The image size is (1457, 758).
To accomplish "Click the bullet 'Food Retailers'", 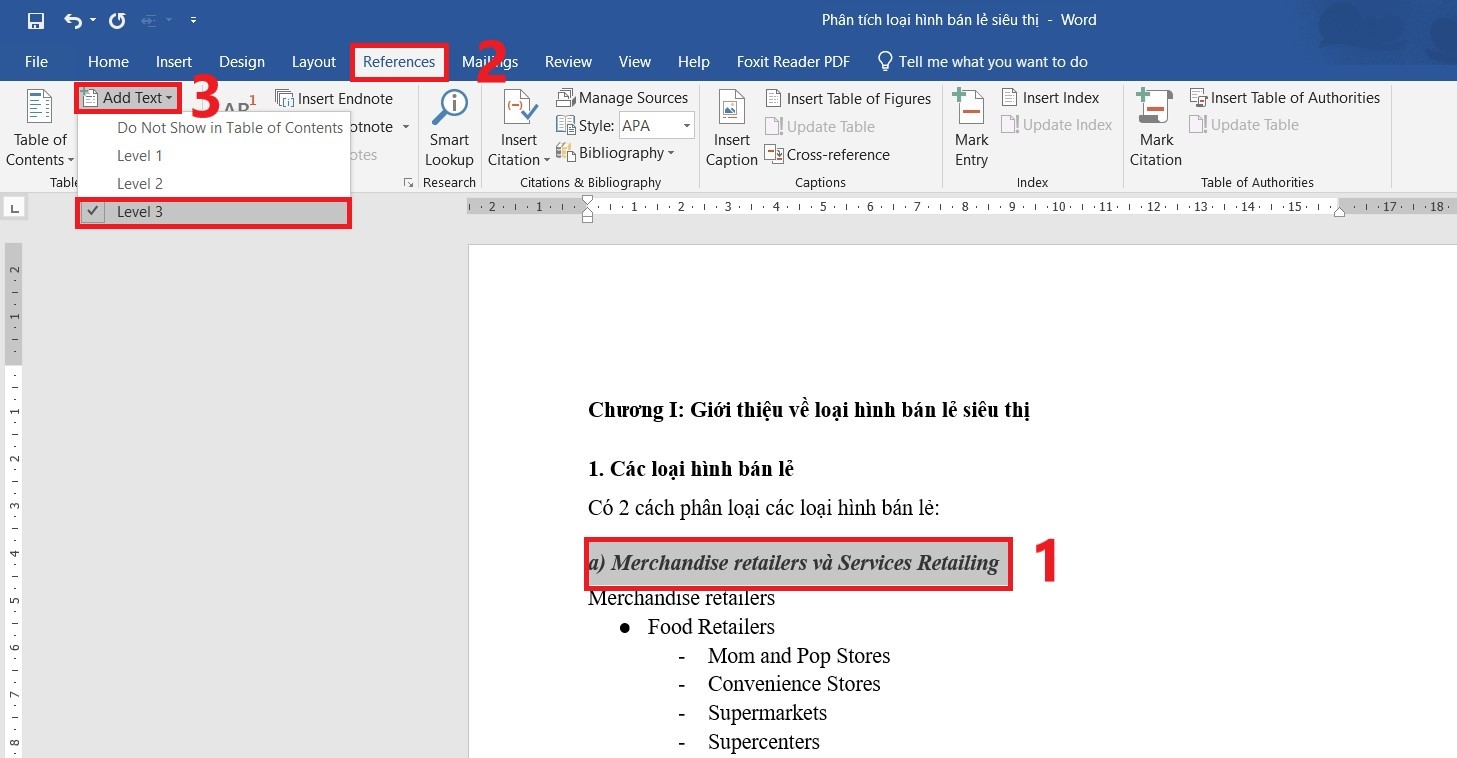I will pyautogui.click(x=711, y=627).
